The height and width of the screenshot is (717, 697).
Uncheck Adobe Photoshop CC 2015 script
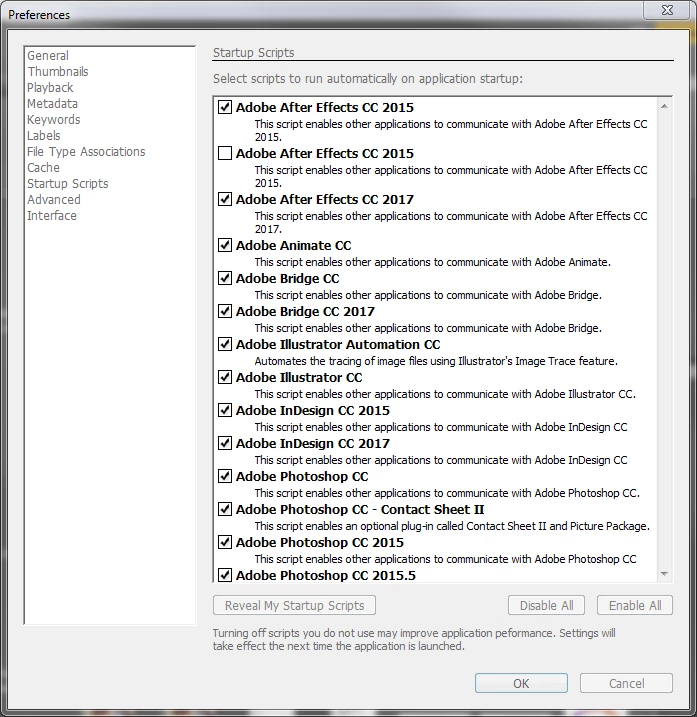pos(225,542)
